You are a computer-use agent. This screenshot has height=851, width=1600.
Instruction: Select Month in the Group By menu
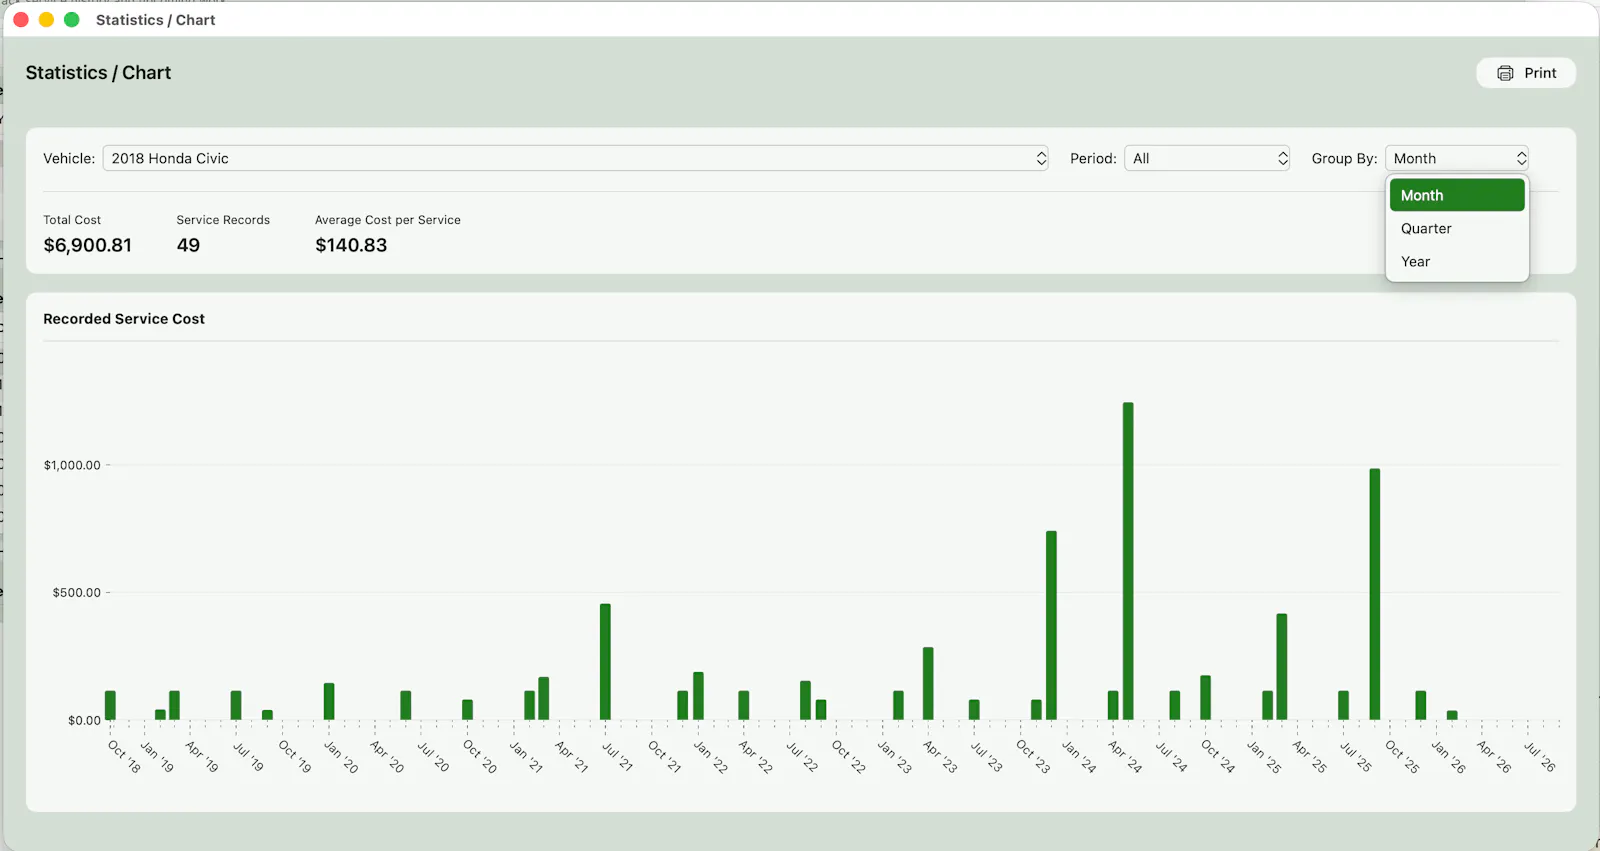pyautogui.click(x=1457, y=195)
